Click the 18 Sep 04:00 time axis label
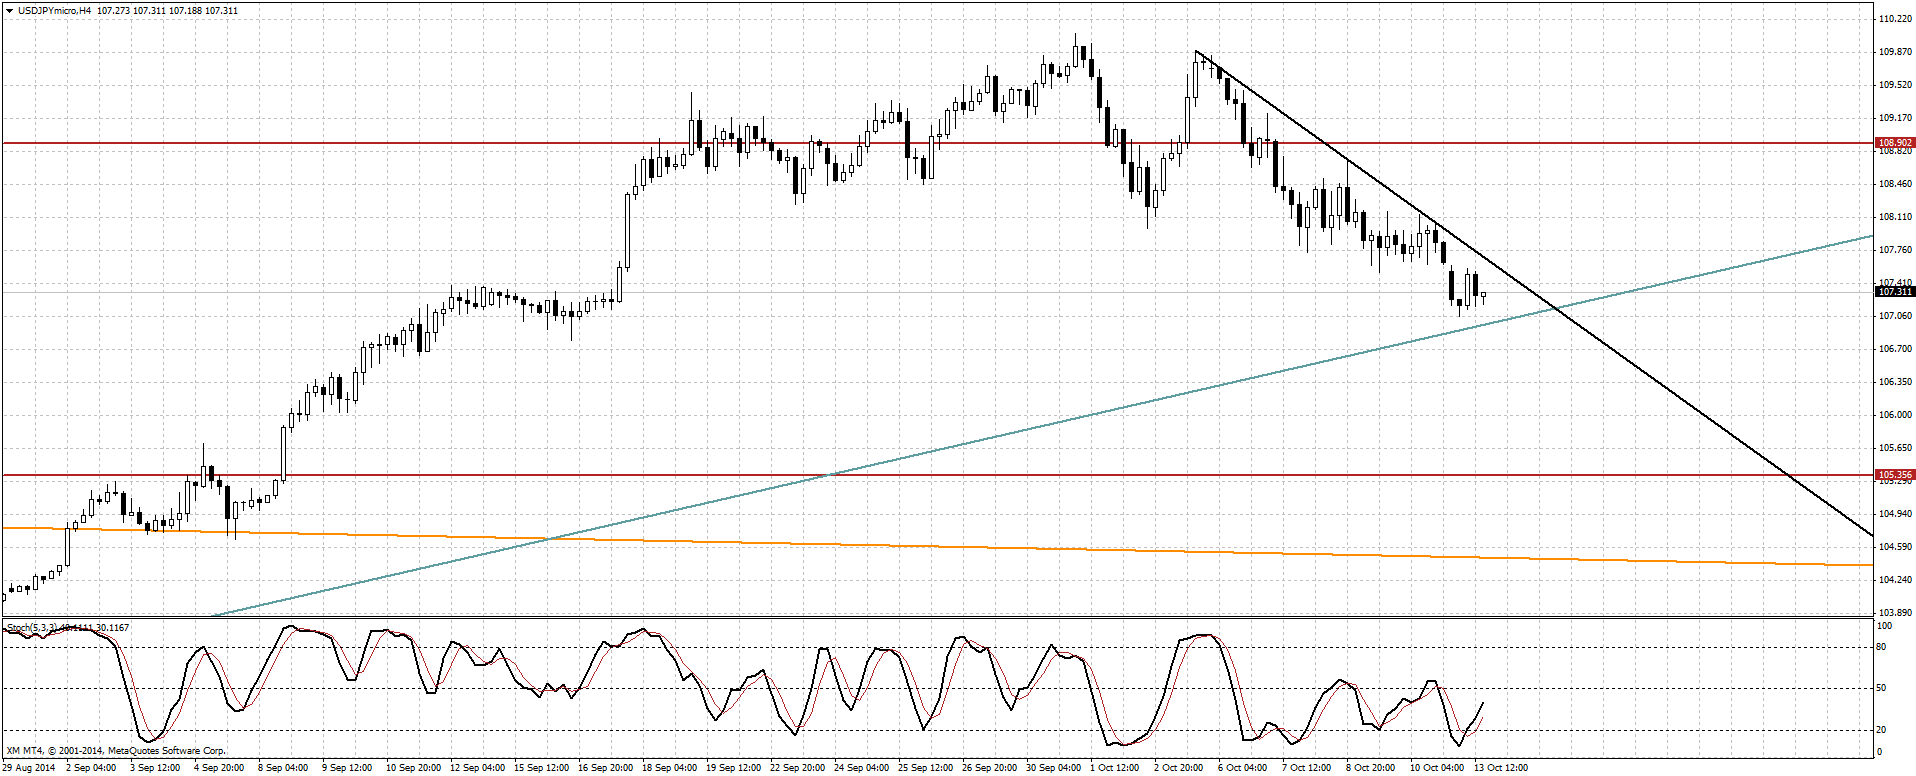 pyautogui.click(x=669, y=768)
